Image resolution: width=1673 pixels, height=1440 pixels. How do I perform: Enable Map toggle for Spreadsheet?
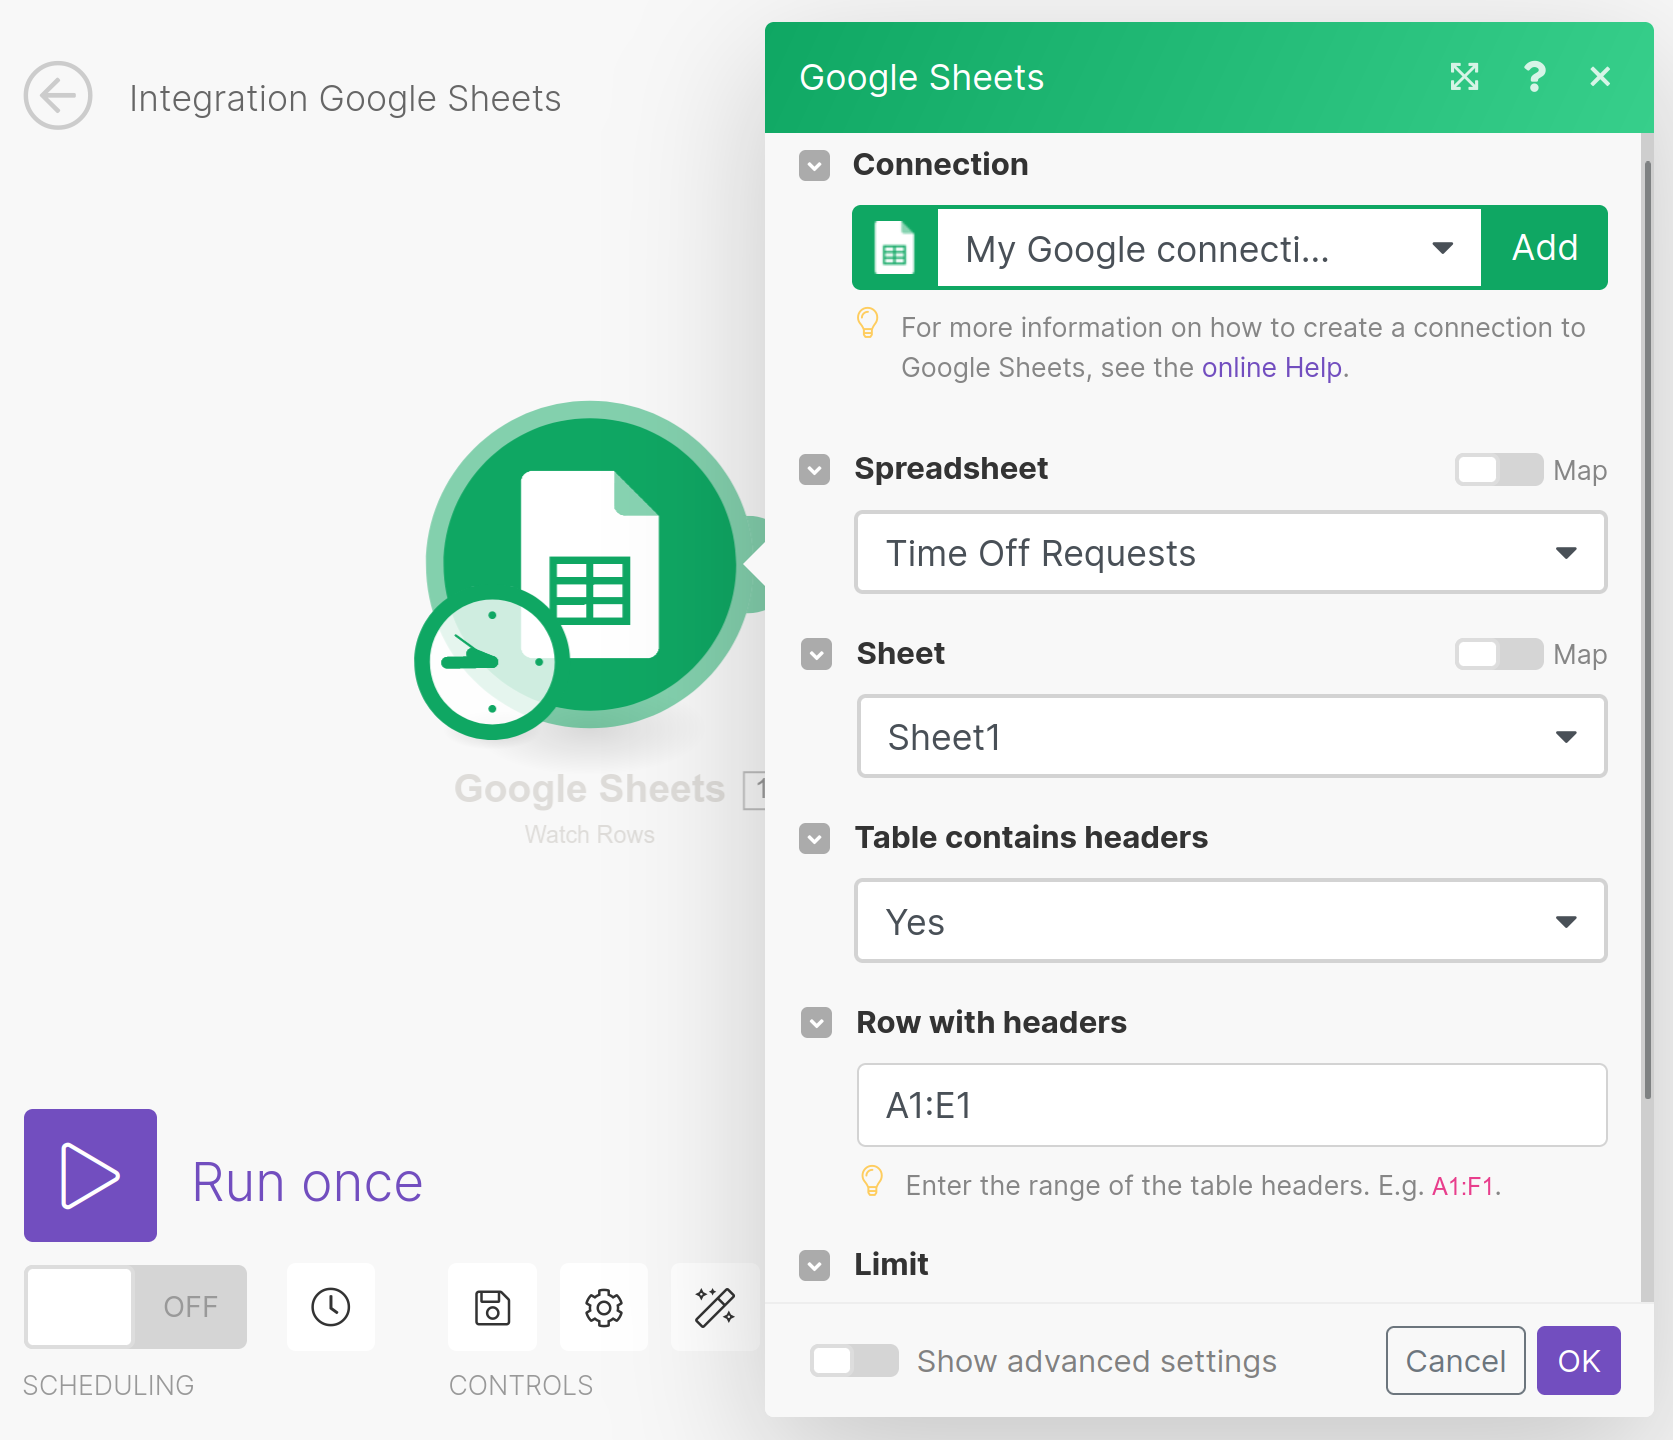1499,470
